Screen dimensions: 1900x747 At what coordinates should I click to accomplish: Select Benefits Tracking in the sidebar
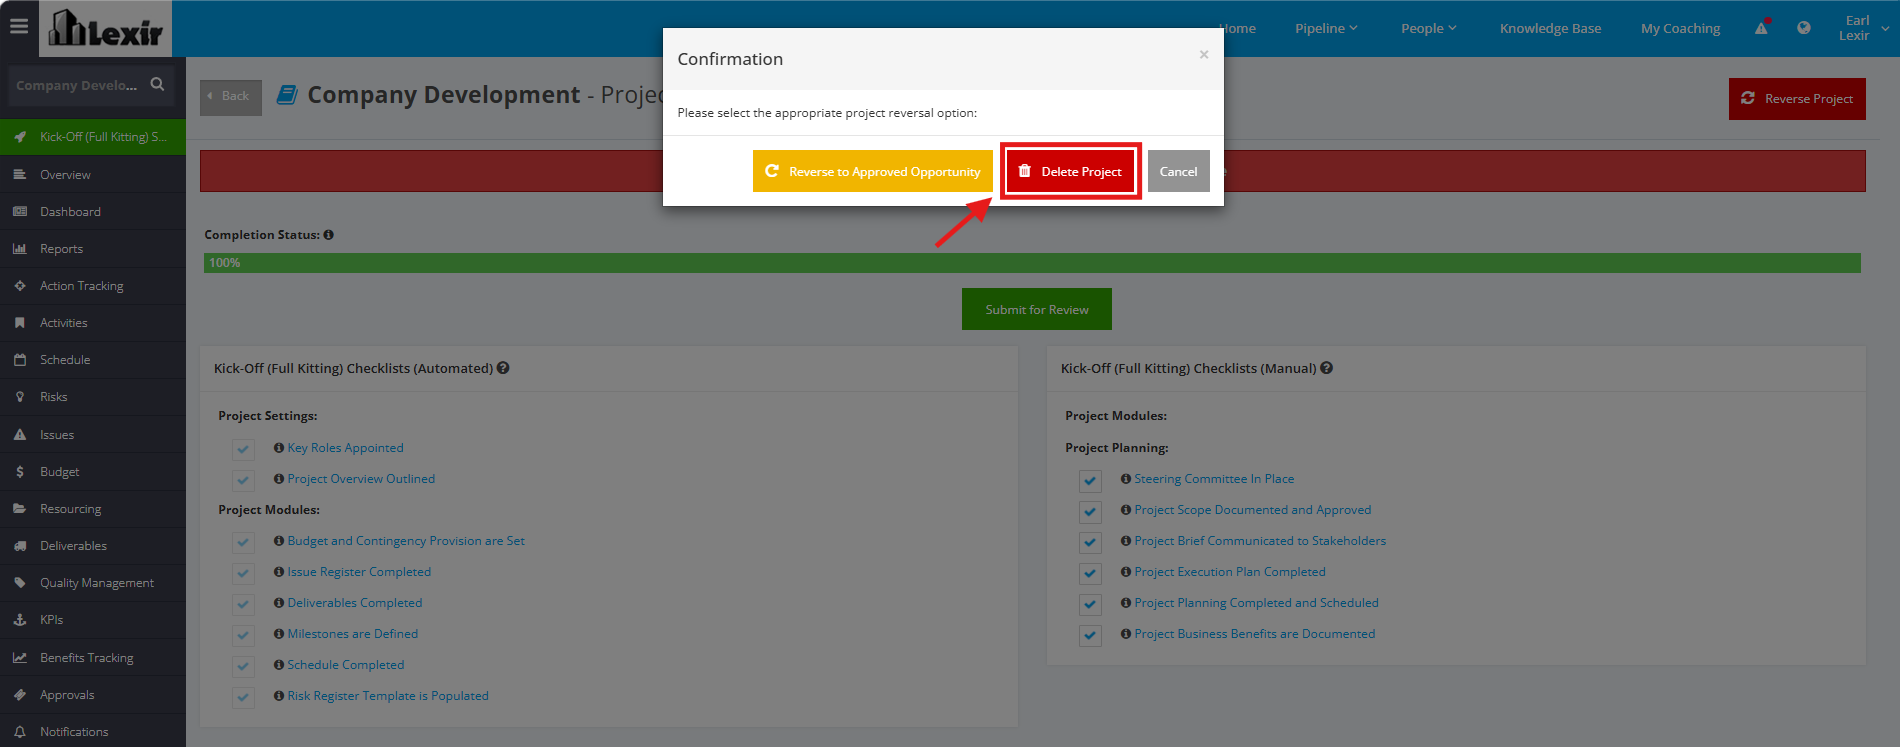93,658
